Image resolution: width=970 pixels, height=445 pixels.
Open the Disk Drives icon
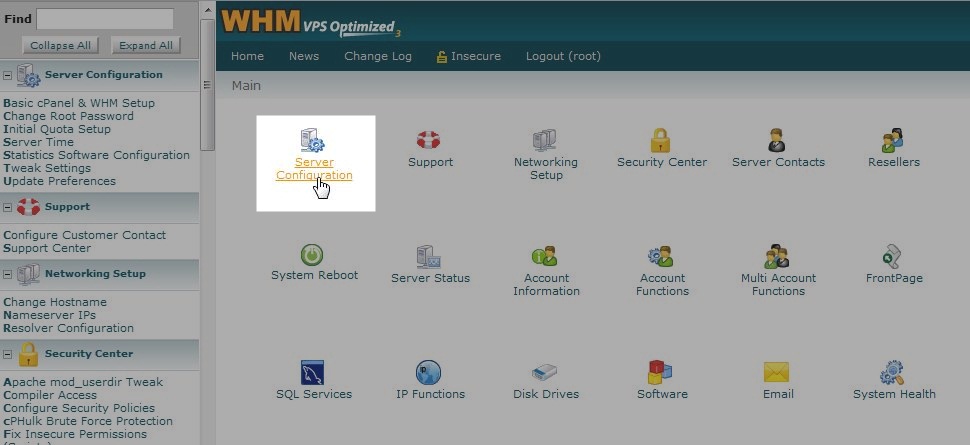[544, 372]
